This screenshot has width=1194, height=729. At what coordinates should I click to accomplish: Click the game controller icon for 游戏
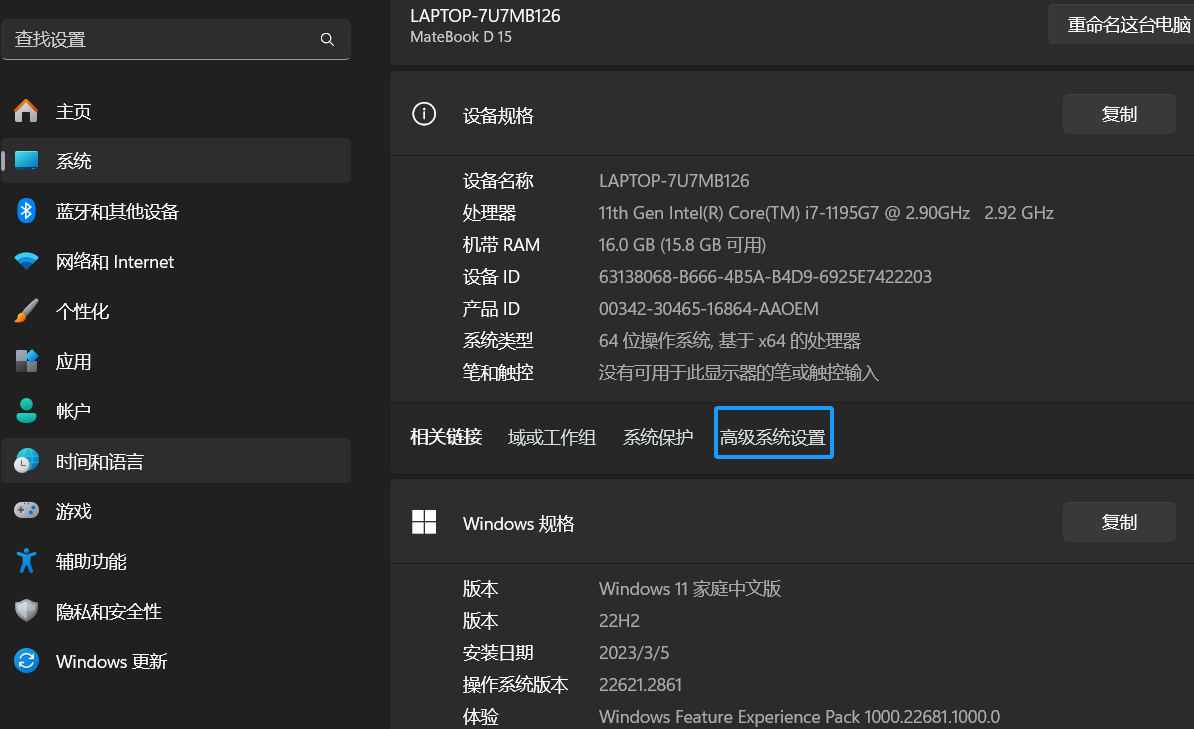click(26, 510)
